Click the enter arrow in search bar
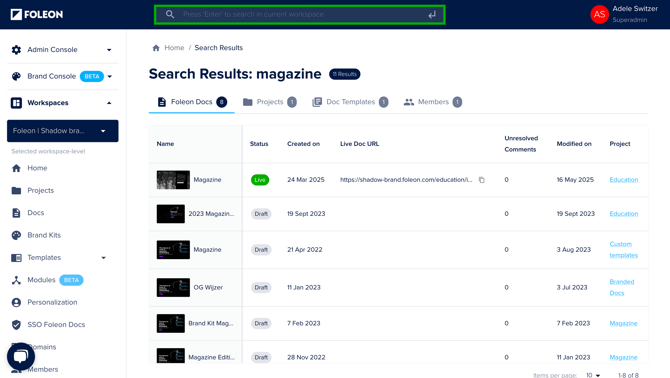 coord(432,15)
